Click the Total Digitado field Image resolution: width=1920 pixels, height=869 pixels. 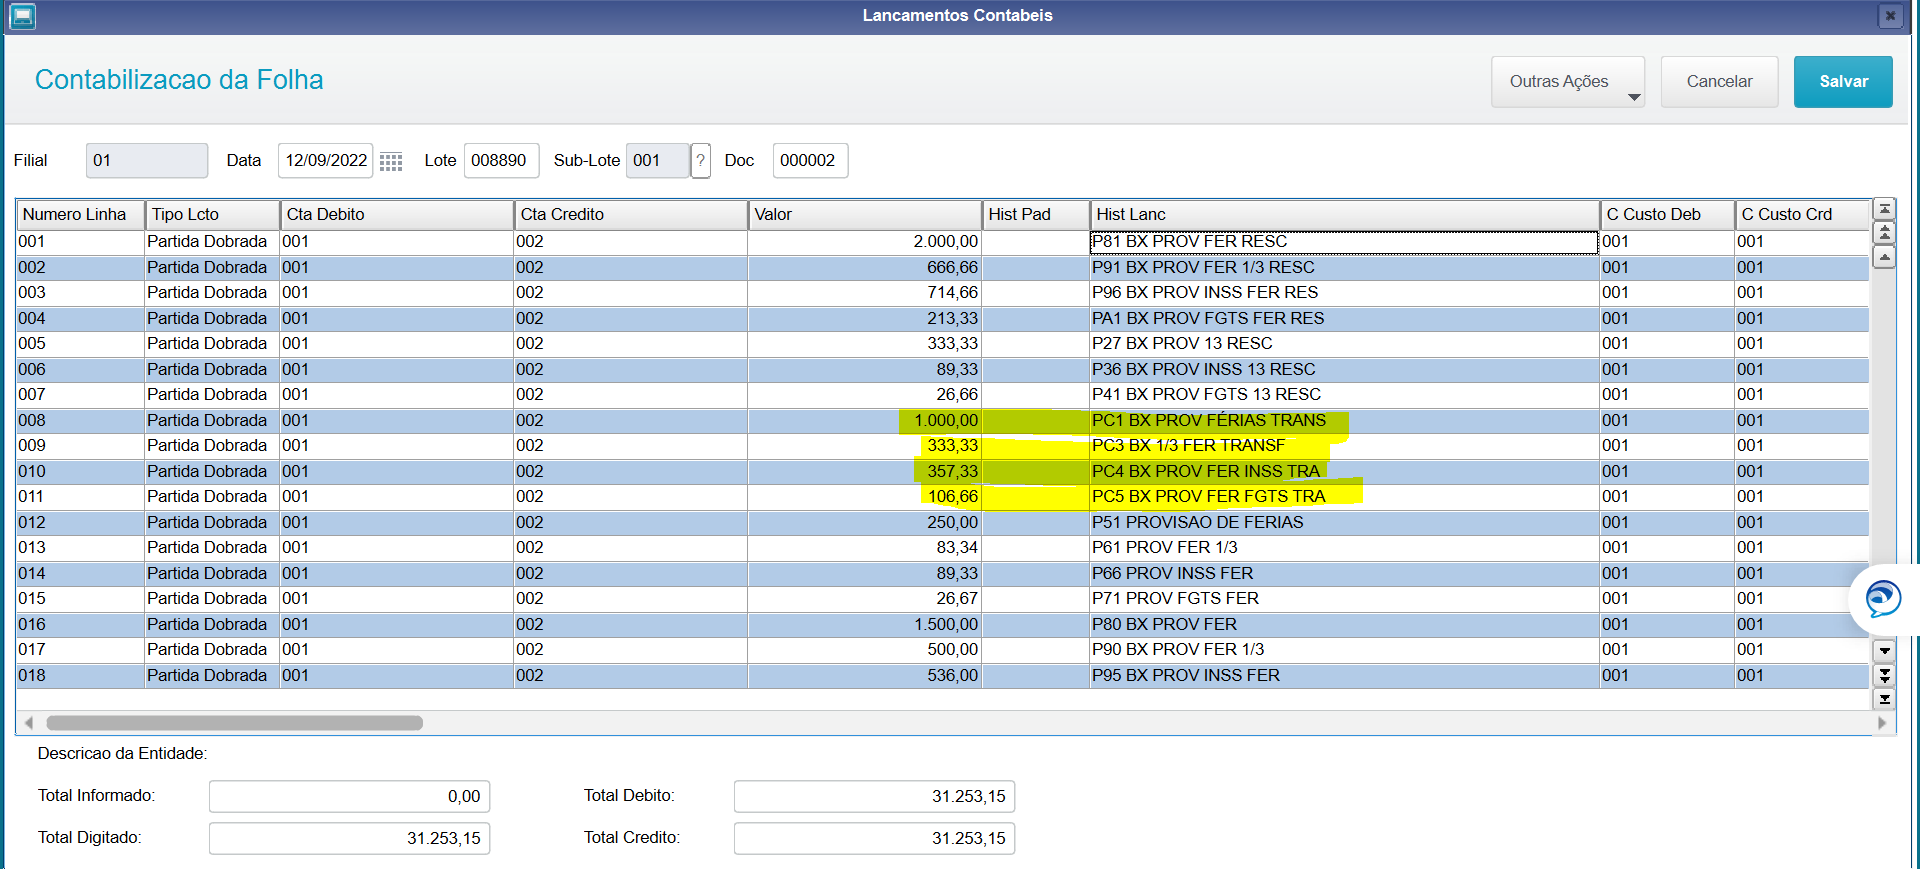click(x=349, y=838)
